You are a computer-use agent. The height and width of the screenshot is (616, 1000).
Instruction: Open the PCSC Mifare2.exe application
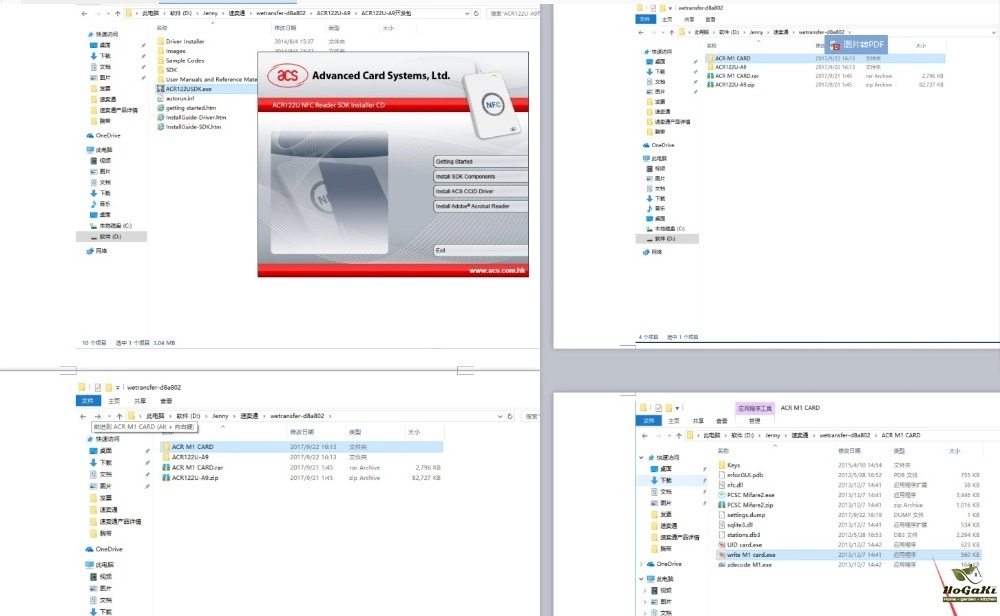pyautogui.click(x=751, y=495)
